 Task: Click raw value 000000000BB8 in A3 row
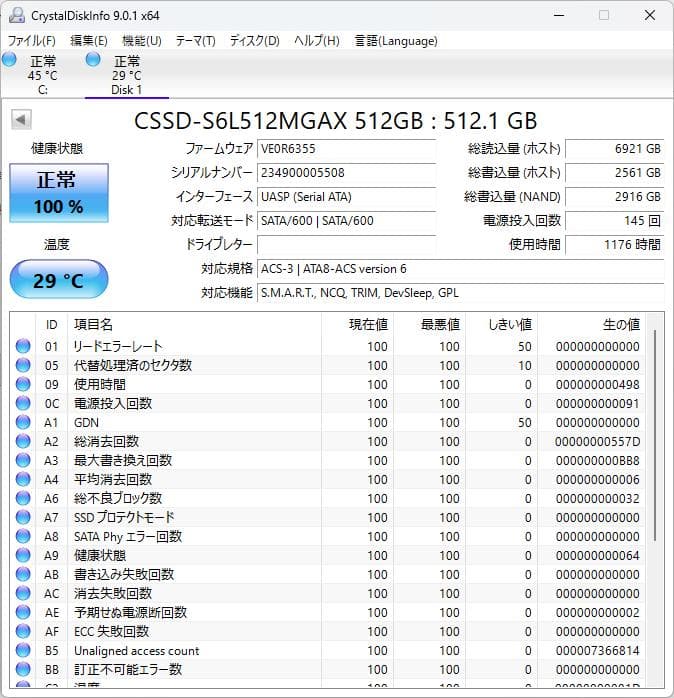[597, 460]
